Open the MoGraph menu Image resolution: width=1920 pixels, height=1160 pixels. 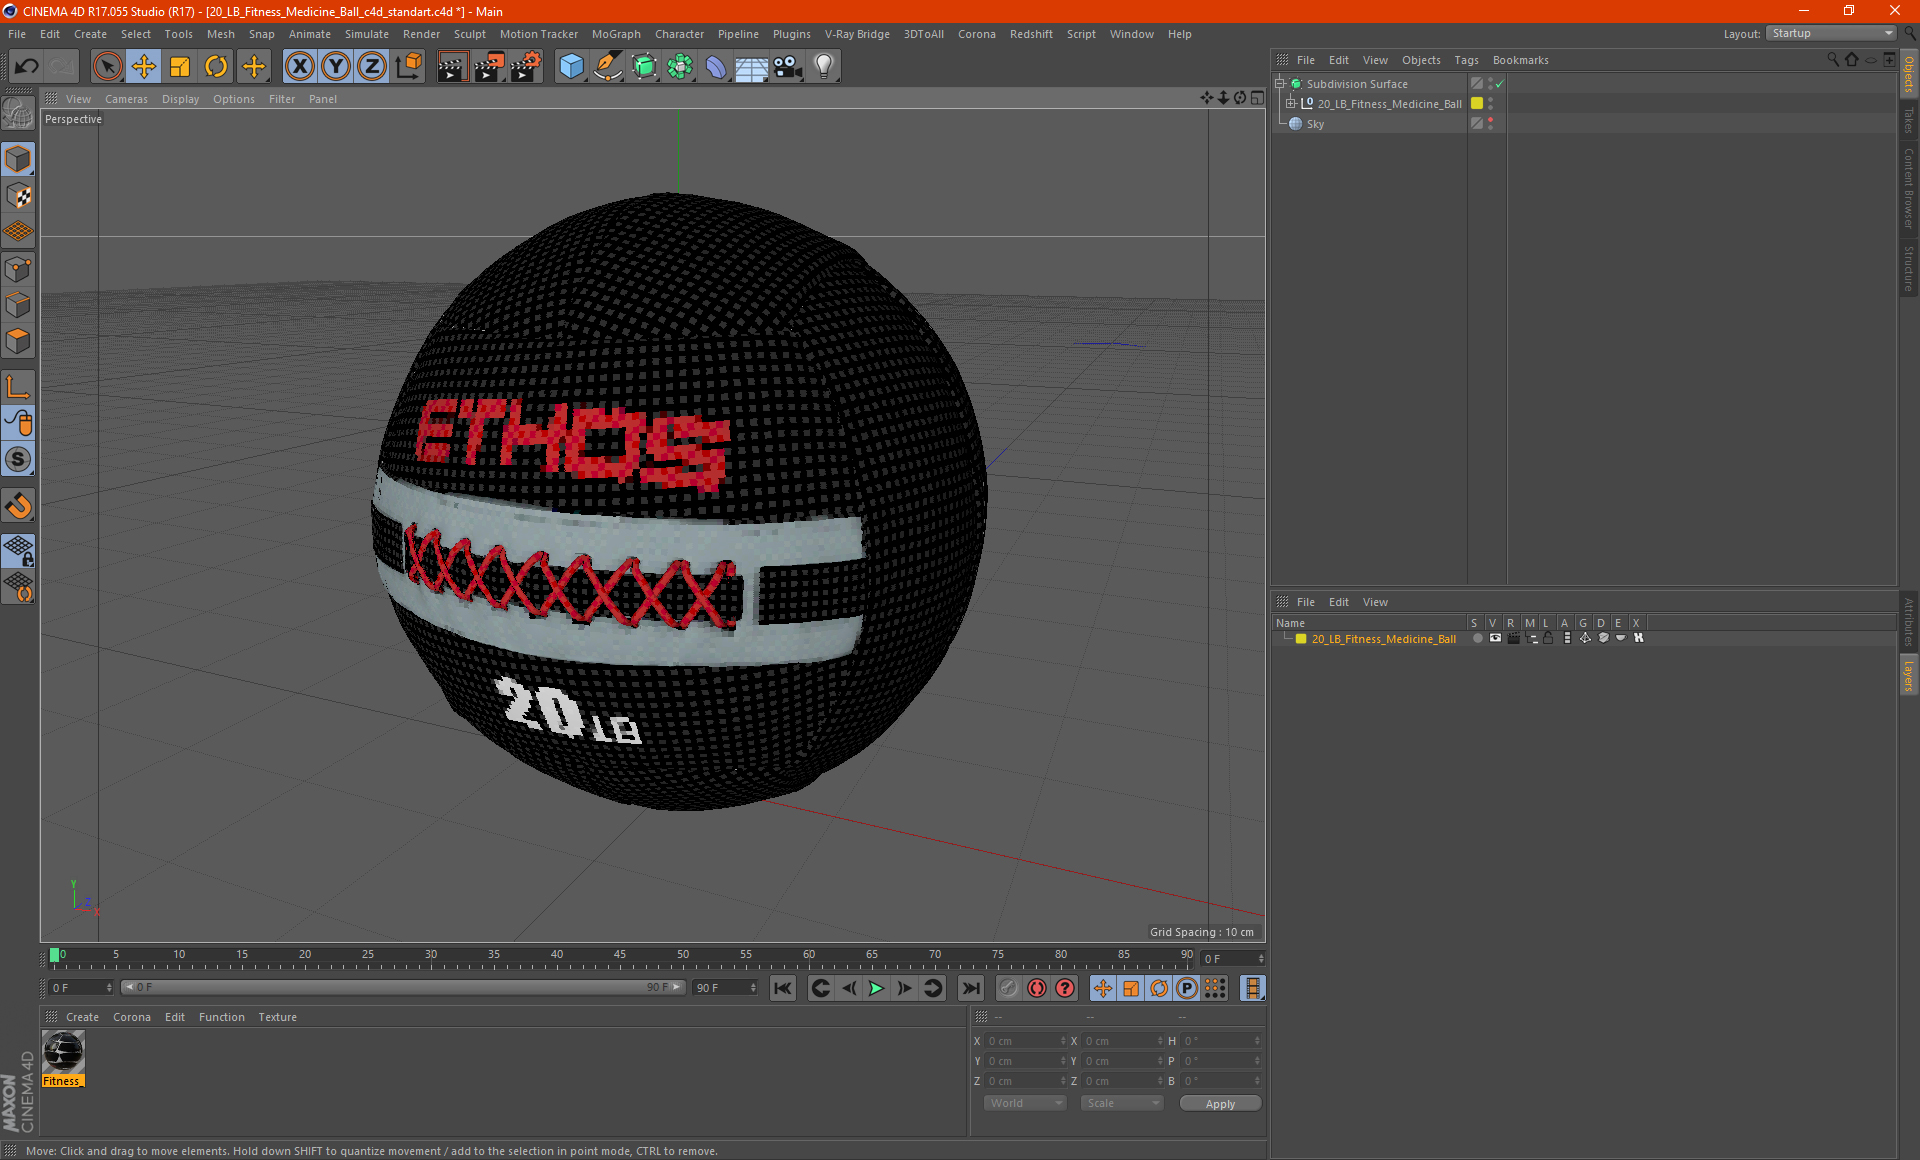point(616,34)
